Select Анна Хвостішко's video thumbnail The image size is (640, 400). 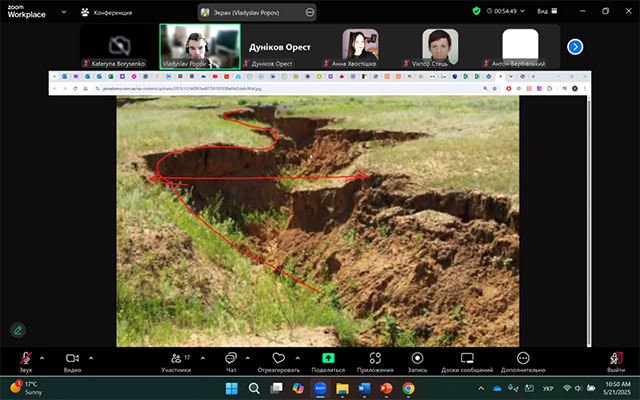click(360, 46)
